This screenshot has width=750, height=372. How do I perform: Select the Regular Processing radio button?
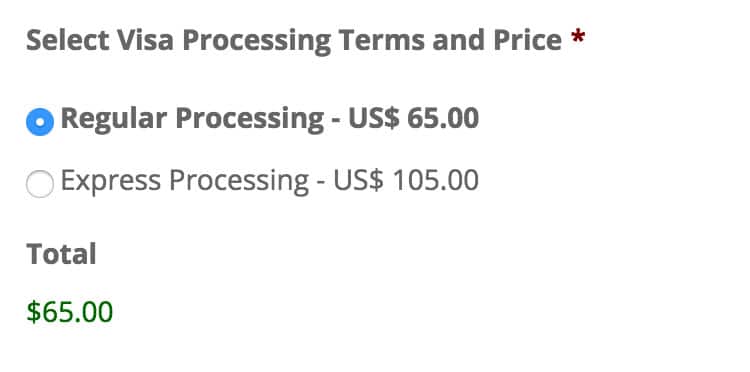point(40,122)
